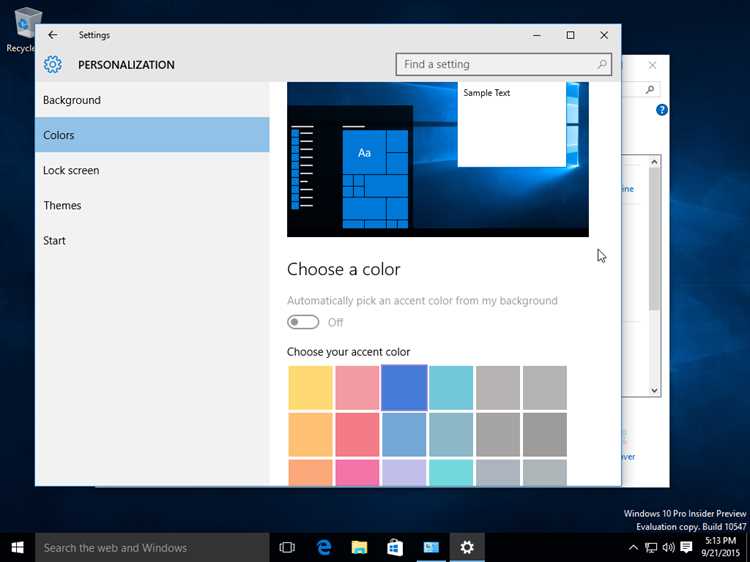This screenshot has height=562, width=750.
Task: Open Task View from the taskbar
Action: click(287, 547)
